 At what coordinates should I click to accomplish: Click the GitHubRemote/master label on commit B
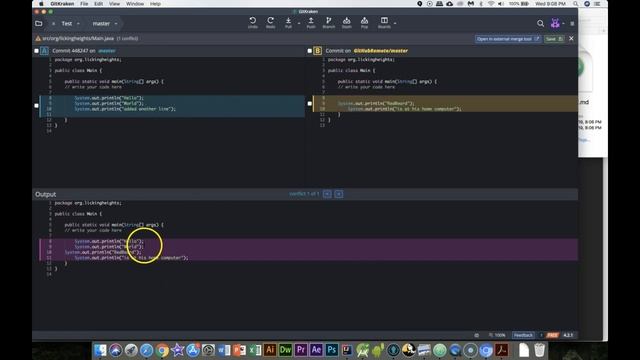380,51
